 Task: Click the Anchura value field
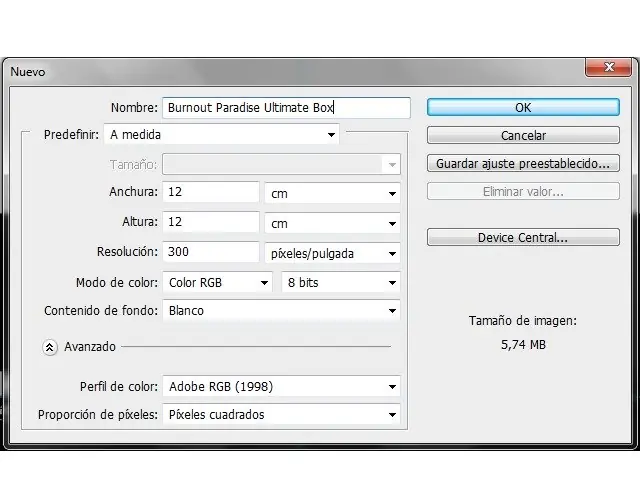click(211, 192)
